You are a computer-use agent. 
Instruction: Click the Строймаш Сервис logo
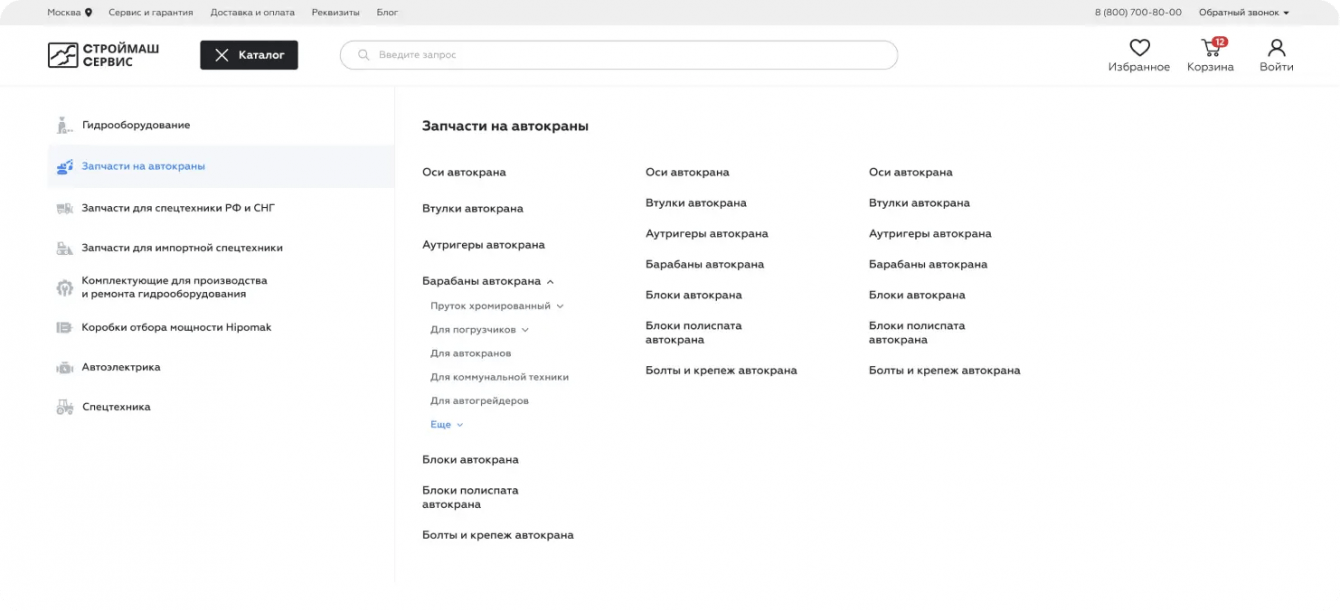103,55
